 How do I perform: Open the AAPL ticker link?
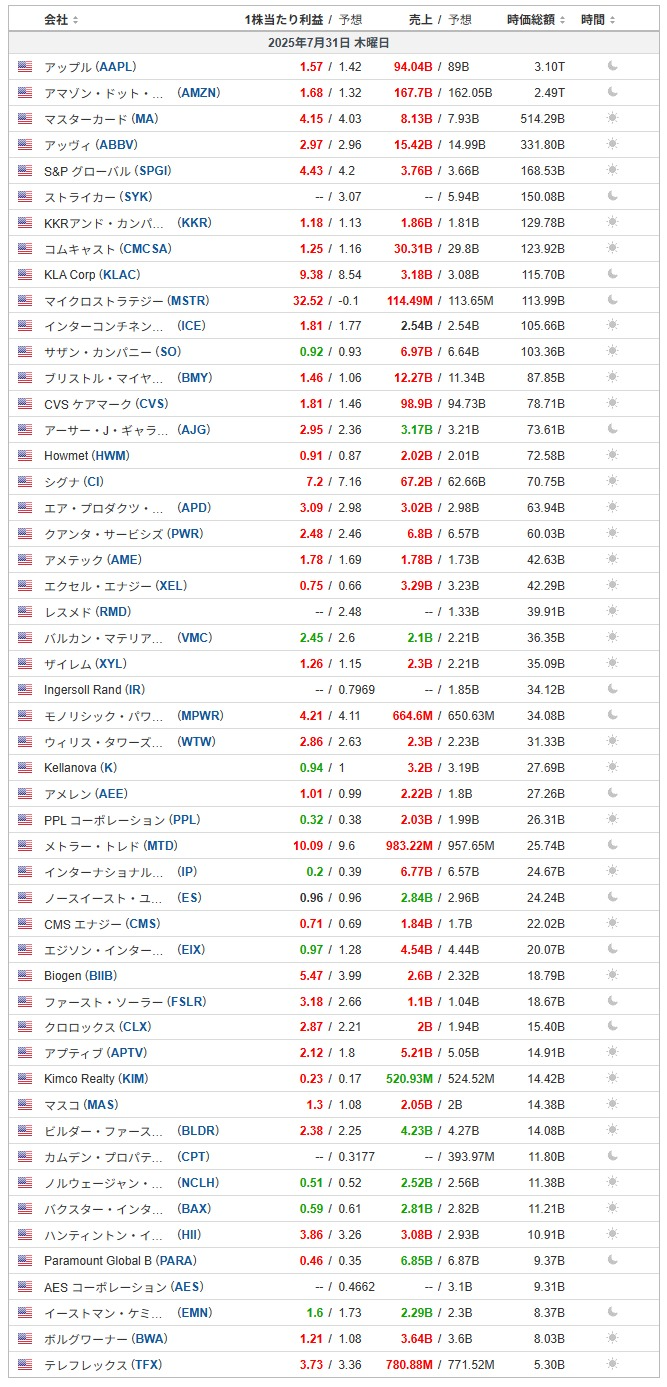(116, 66)
